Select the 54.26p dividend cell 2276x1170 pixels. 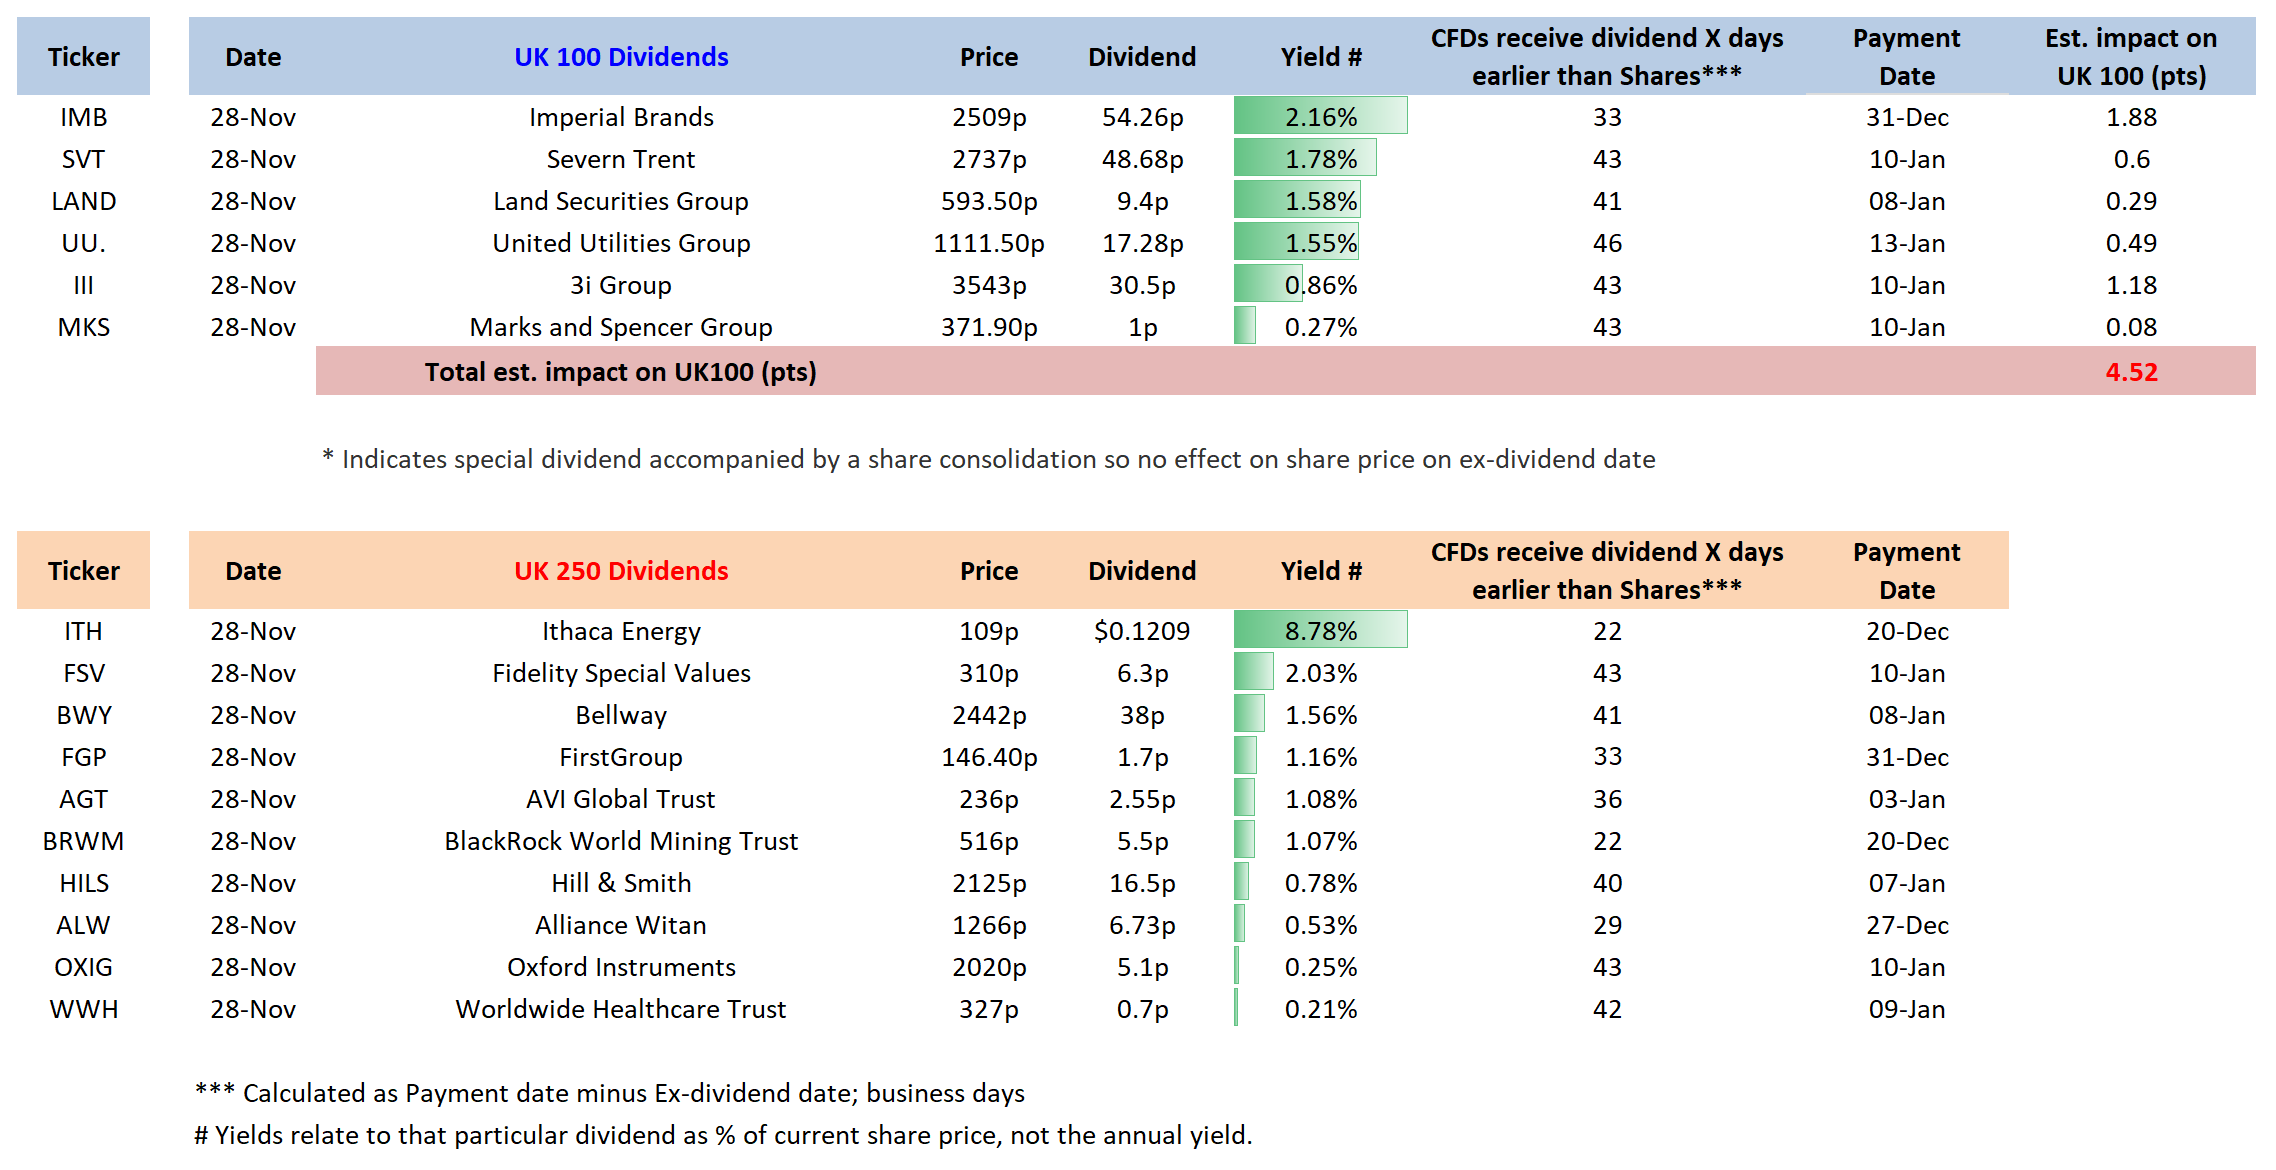1142,117
